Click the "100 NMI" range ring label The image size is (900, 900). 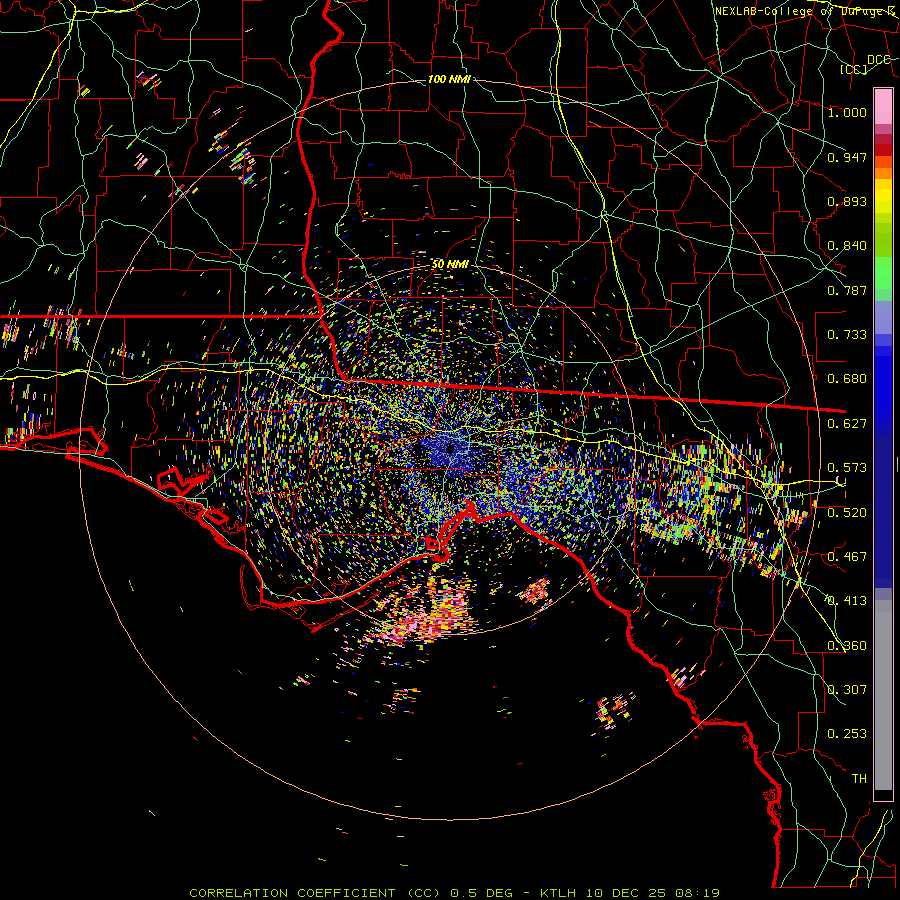[x=449, y=79]
